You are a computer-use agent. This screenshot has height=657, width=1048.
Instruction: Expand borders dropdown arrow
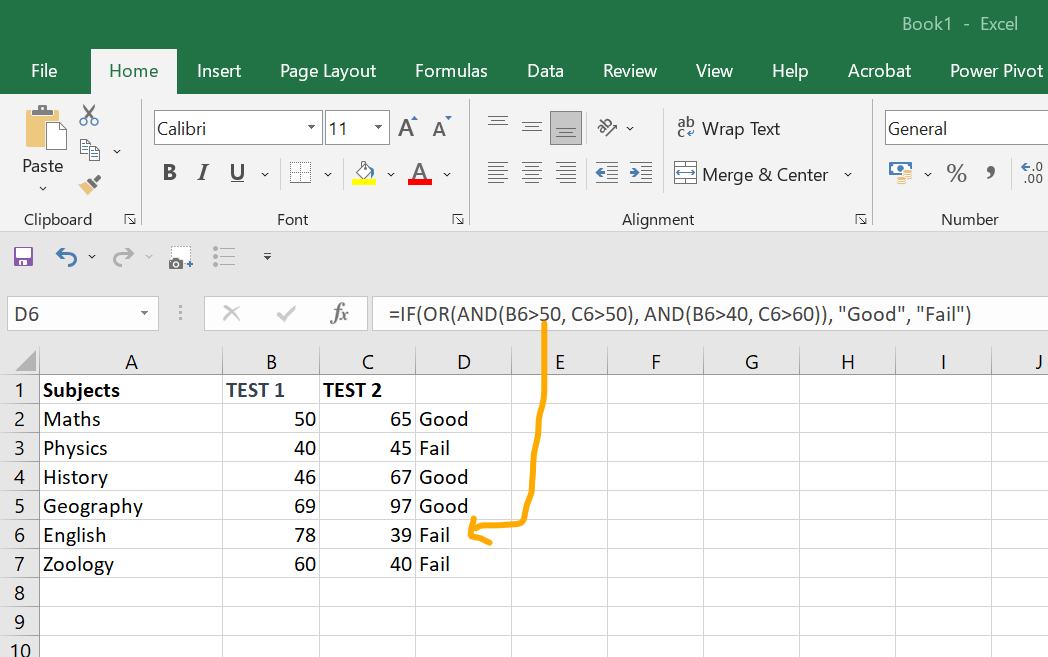(x=328, y=174)
